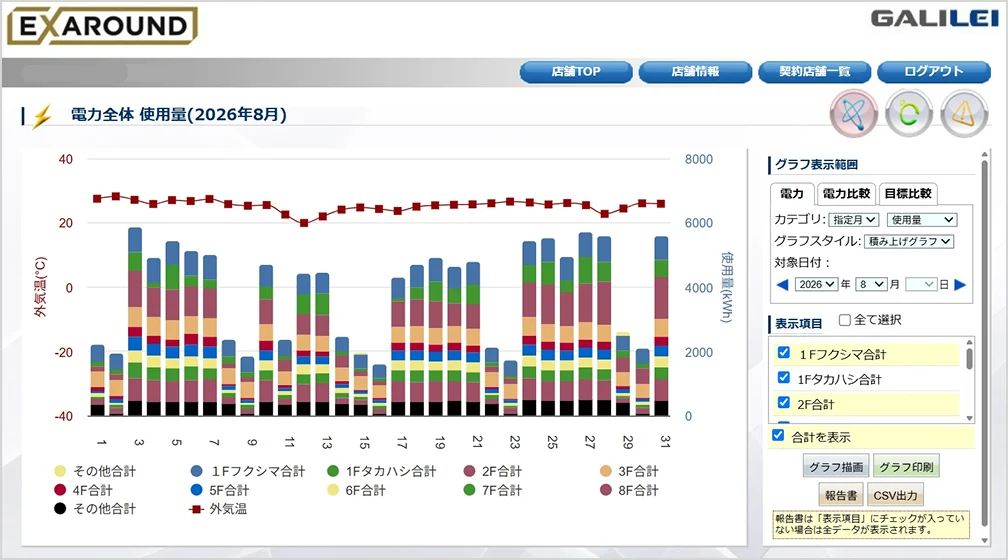Go to next month with right arrow
Viewport: 1008px width, 560px height.
pyautogui.click(x=960, y=285)
